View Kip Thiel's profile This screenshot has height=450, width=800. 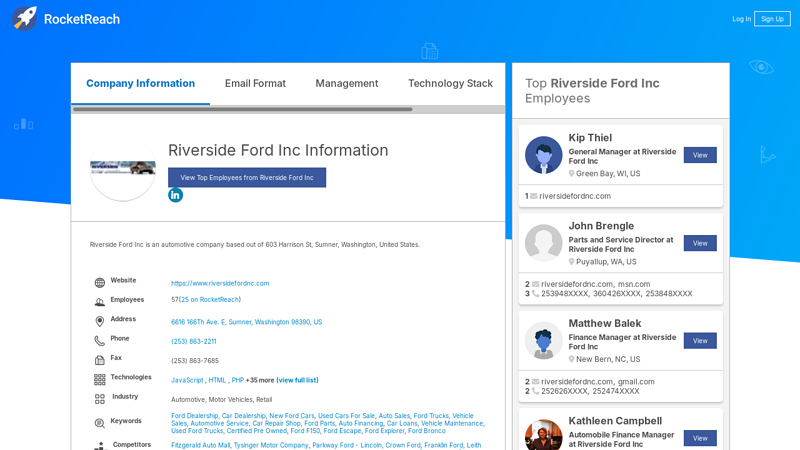click(700, 155)
